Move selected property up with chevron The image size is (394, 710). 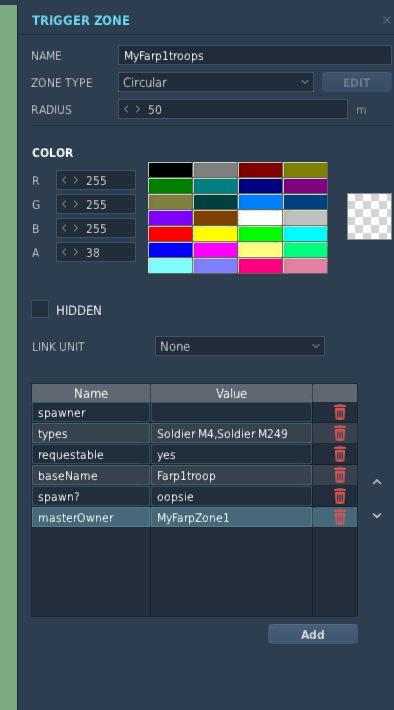click(377, 482)
